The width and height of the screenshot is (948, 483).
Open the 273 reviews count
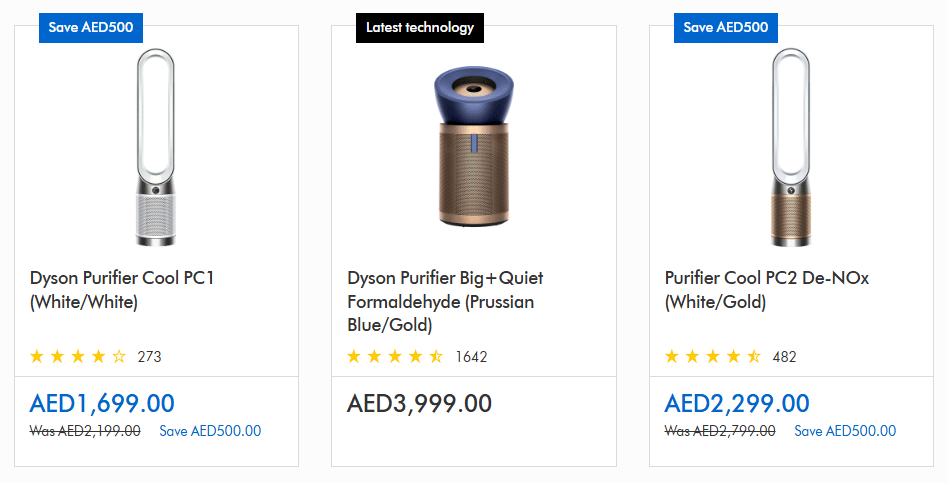pos(149,356)
